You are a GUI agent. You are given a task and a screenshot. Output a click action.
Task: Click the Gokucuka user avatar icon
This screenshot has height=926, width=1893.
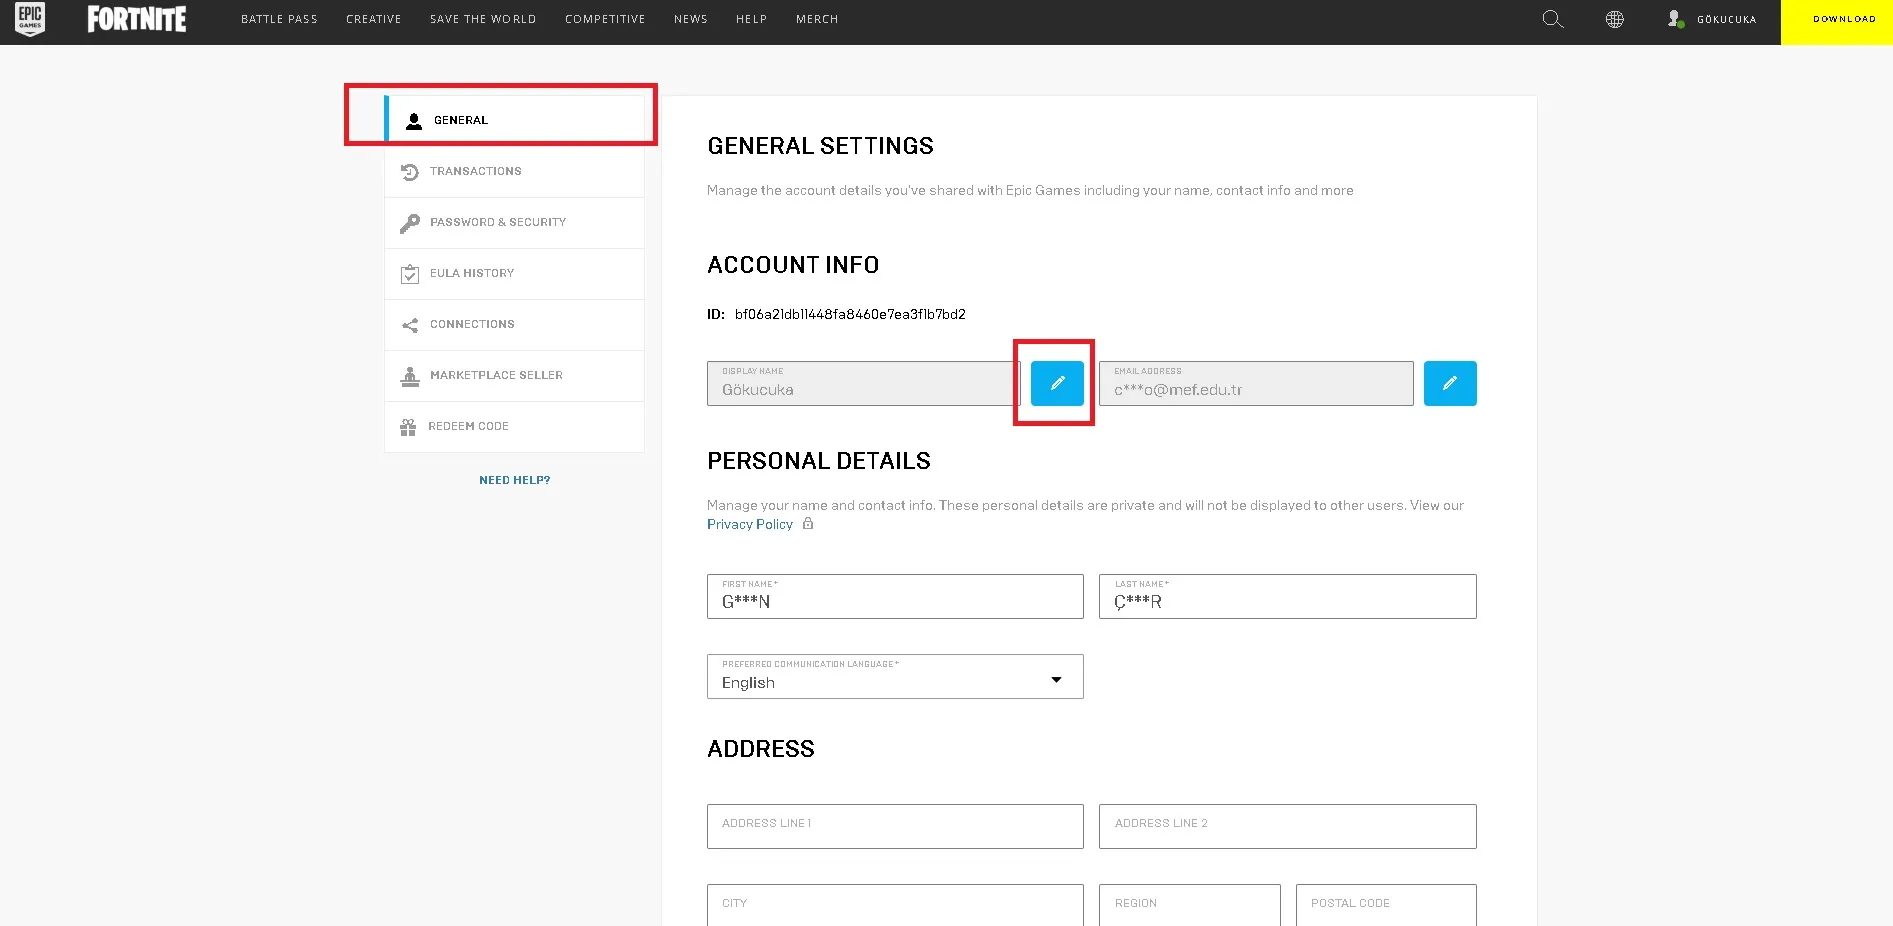point(1675,19)
